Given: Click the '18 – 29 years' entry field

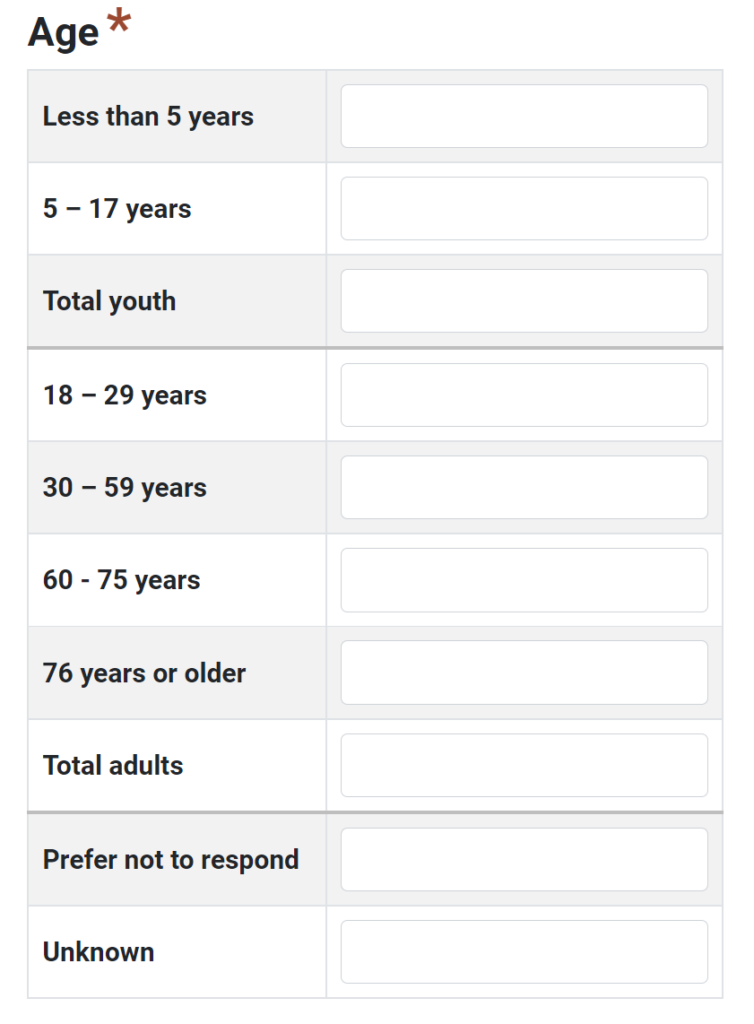Looking at the screenshot, I should pos(524,395).
